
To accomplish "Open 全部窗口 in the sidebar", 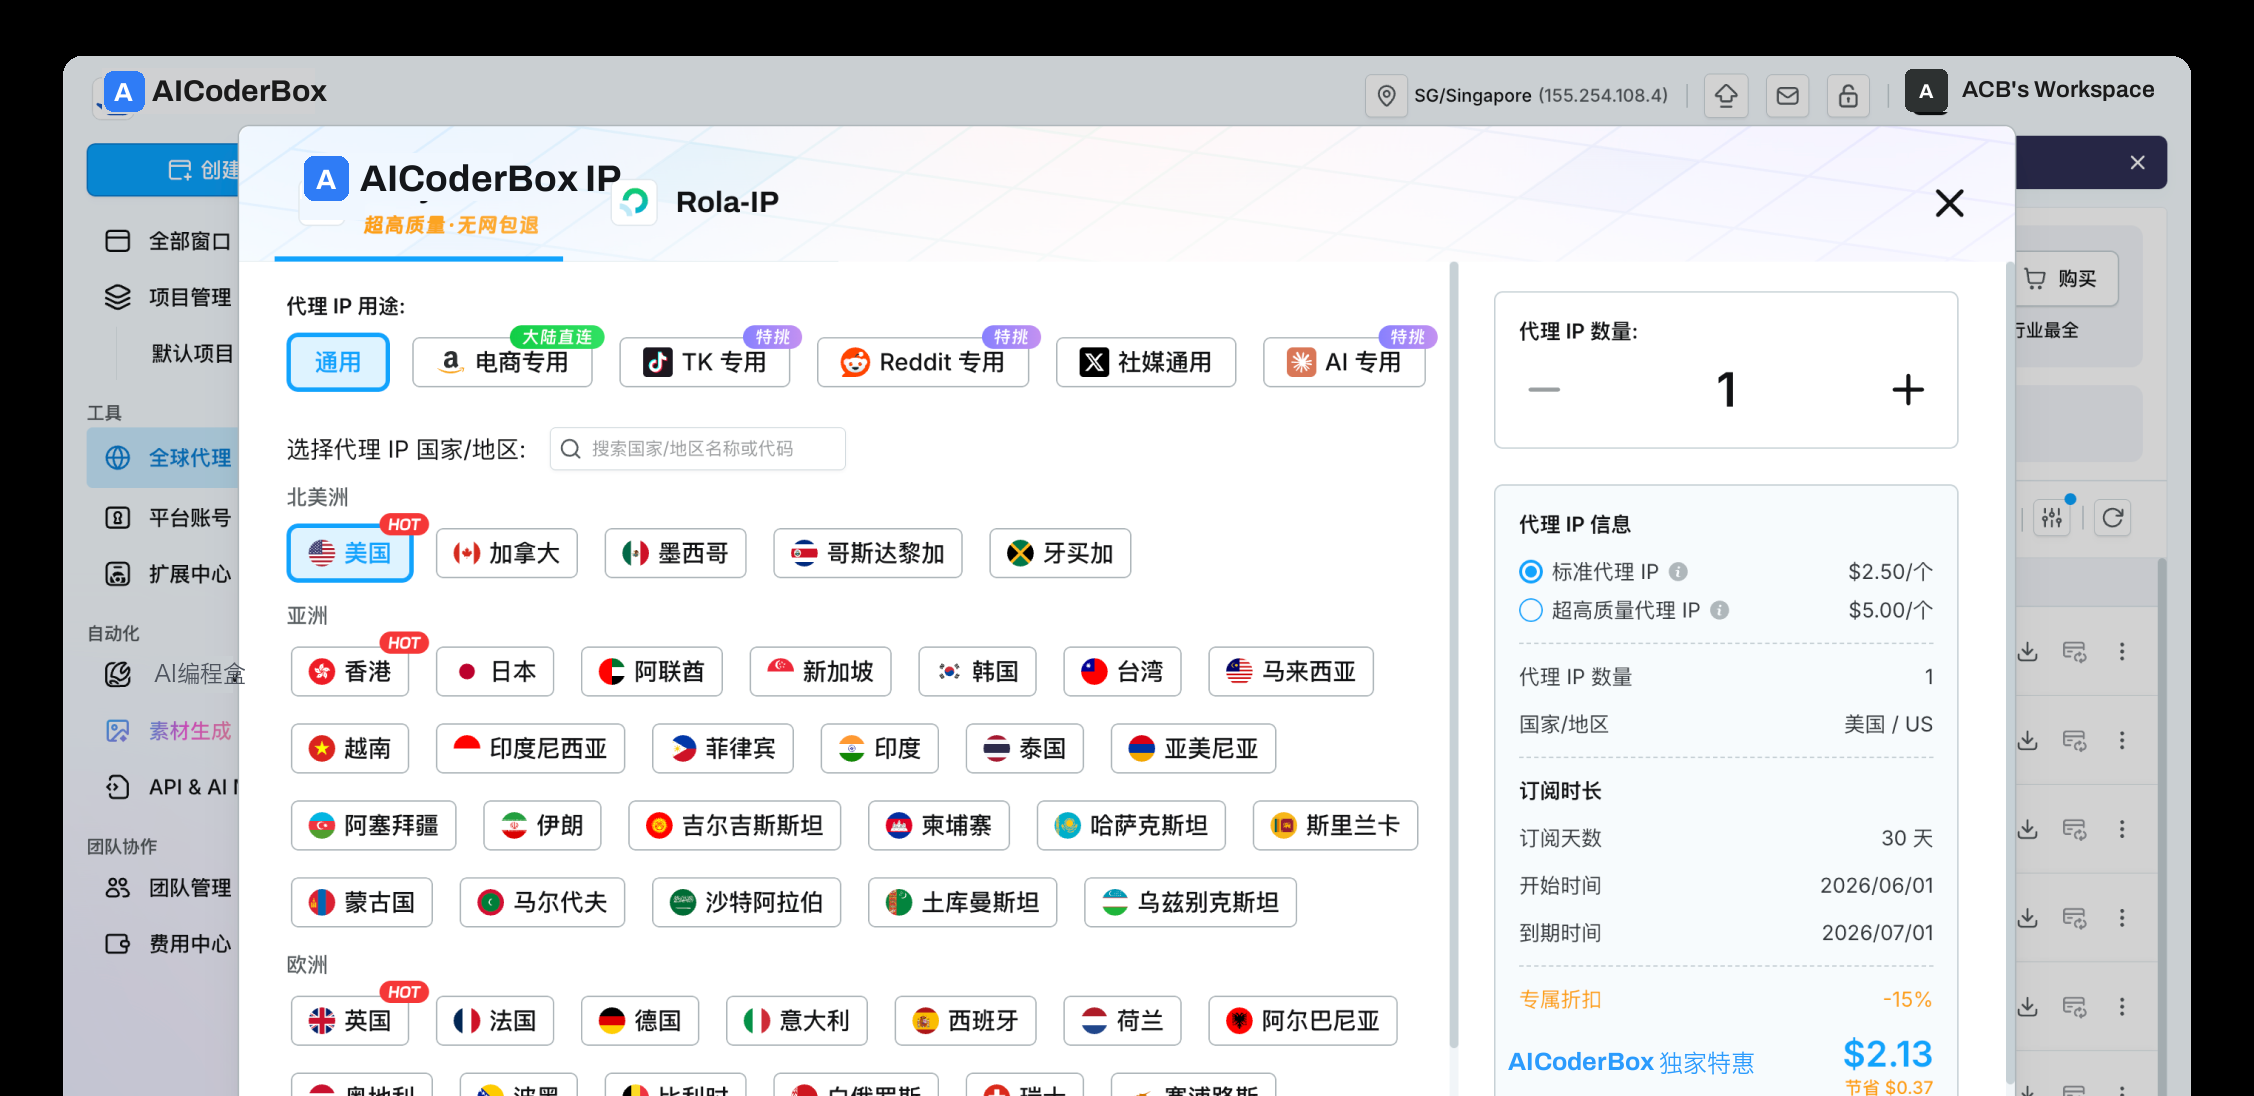I will pyautogui.click(x=167, y=241).
